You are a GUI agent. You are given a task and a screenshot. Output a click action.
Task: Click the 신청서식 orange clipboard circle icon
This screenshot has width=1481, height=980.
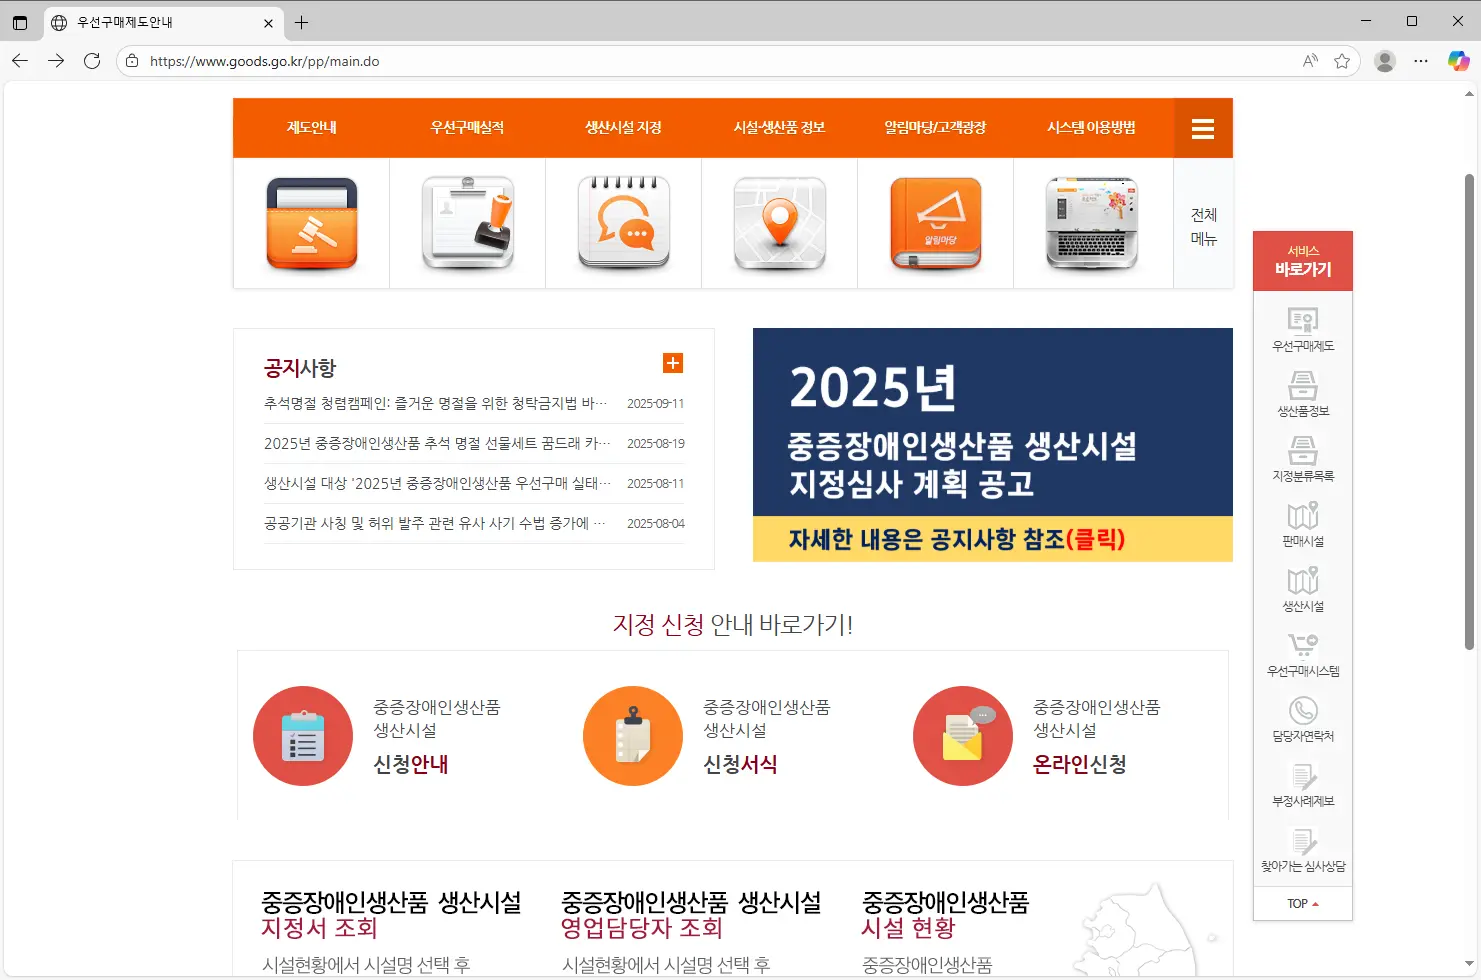pos(633,736)
